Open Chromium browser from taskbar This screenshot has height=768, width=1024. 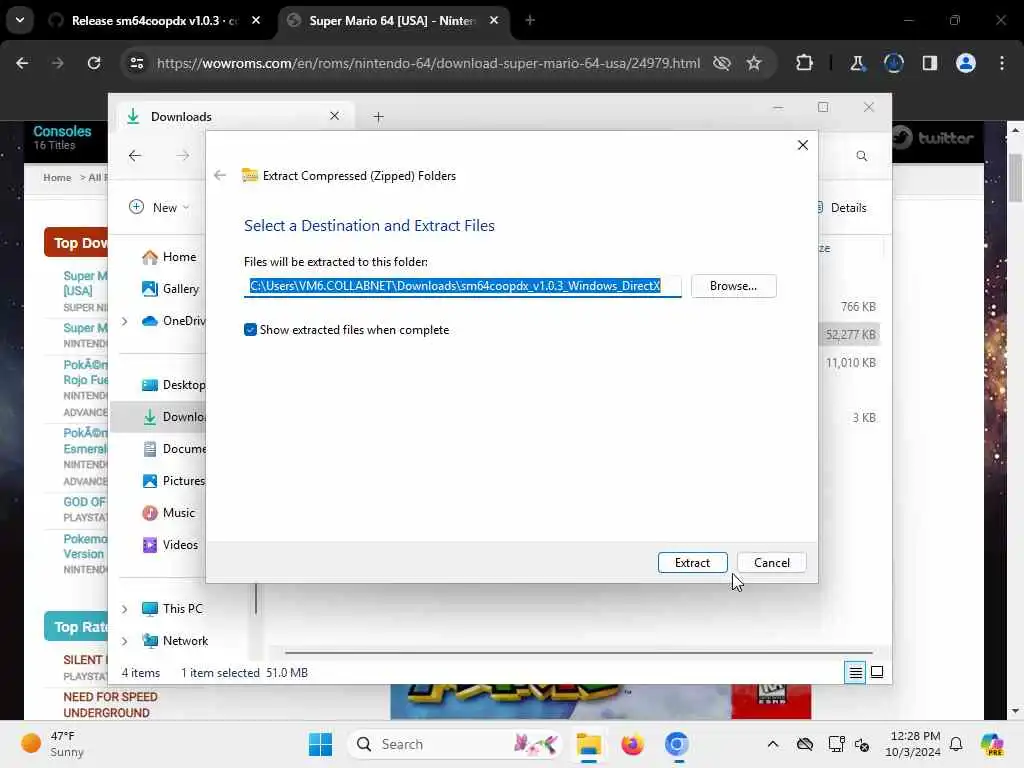coord(677,744)
